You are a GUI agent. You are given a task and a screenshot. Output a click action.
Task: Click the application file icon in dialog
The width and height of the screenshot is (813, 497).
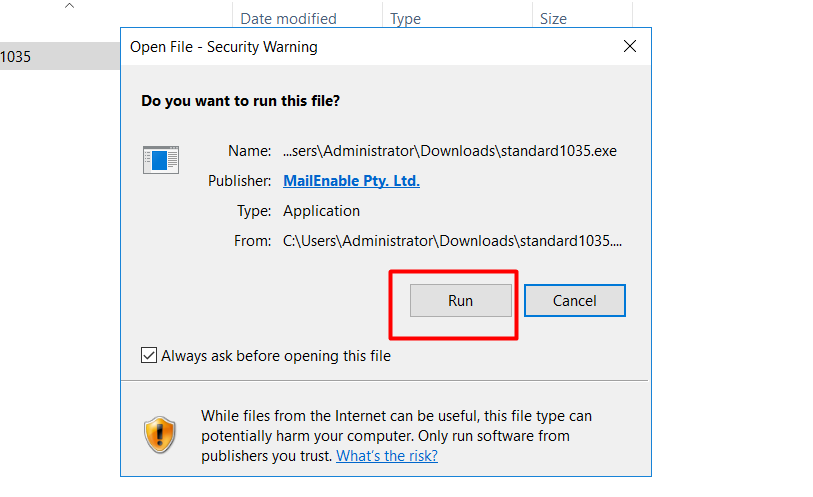pyautogui.click(x=161, y=160)
